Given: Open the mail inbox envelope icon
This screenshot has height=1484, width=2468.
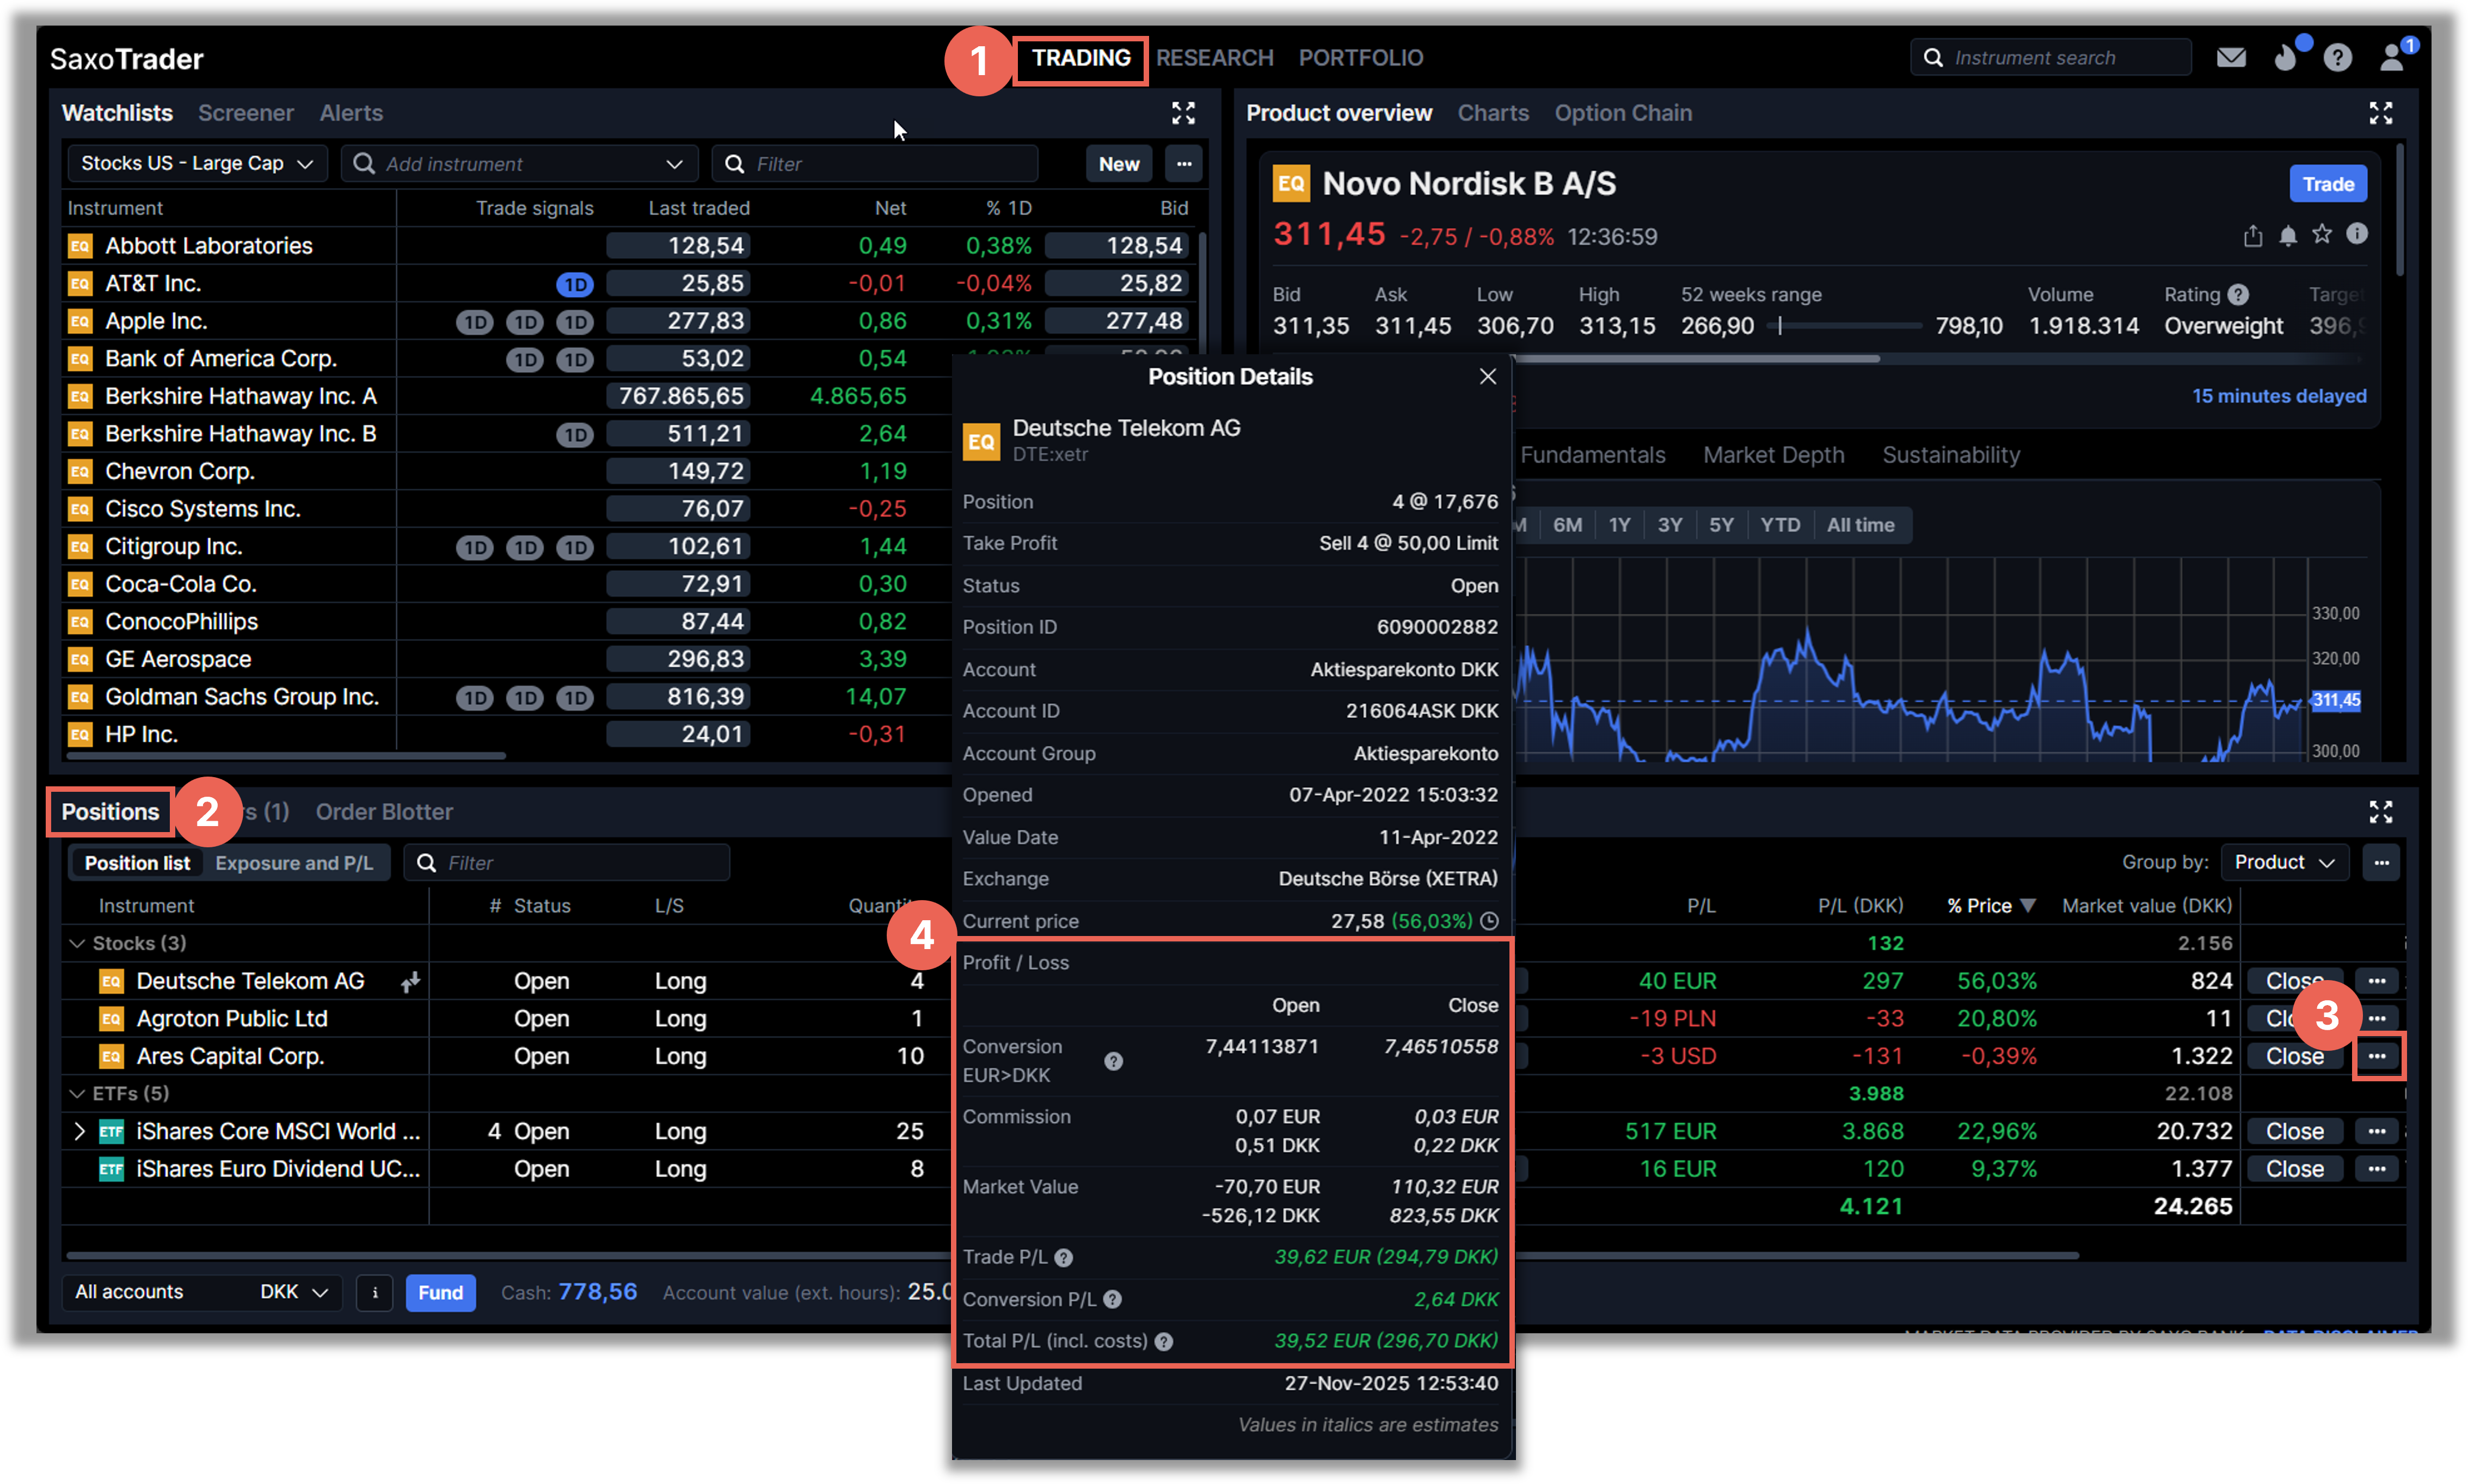Looking at the screenshot, I should tap(2231, 58).
